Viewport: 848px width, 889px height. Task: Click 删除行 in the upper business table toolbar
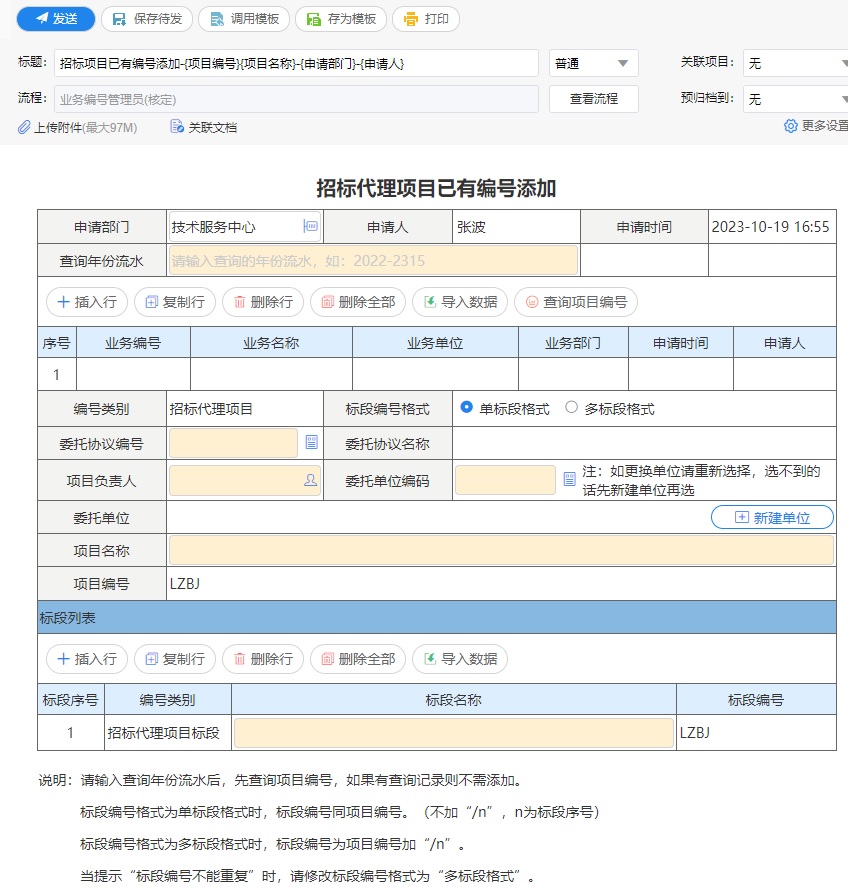coord(263,302)
